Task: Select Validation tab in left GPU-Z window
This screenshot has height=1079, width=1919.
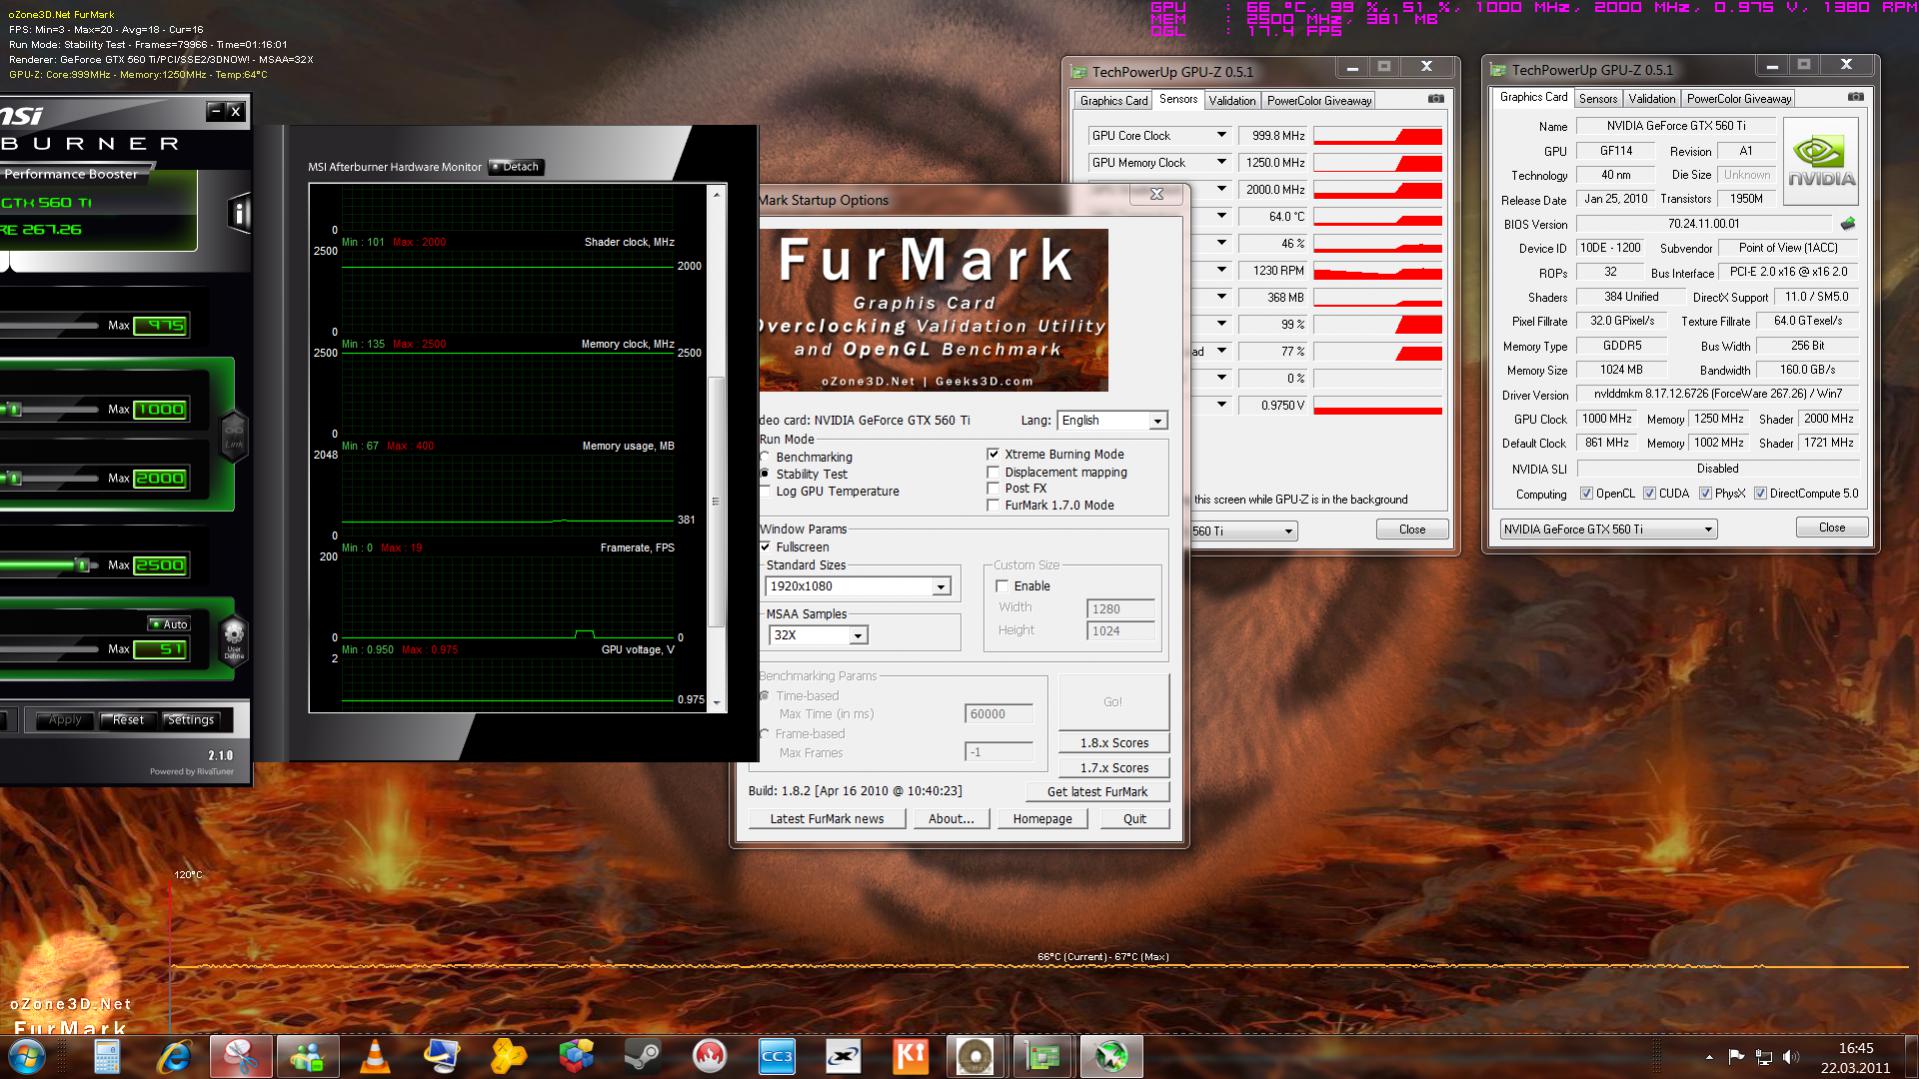Action: pos(1231,101)
